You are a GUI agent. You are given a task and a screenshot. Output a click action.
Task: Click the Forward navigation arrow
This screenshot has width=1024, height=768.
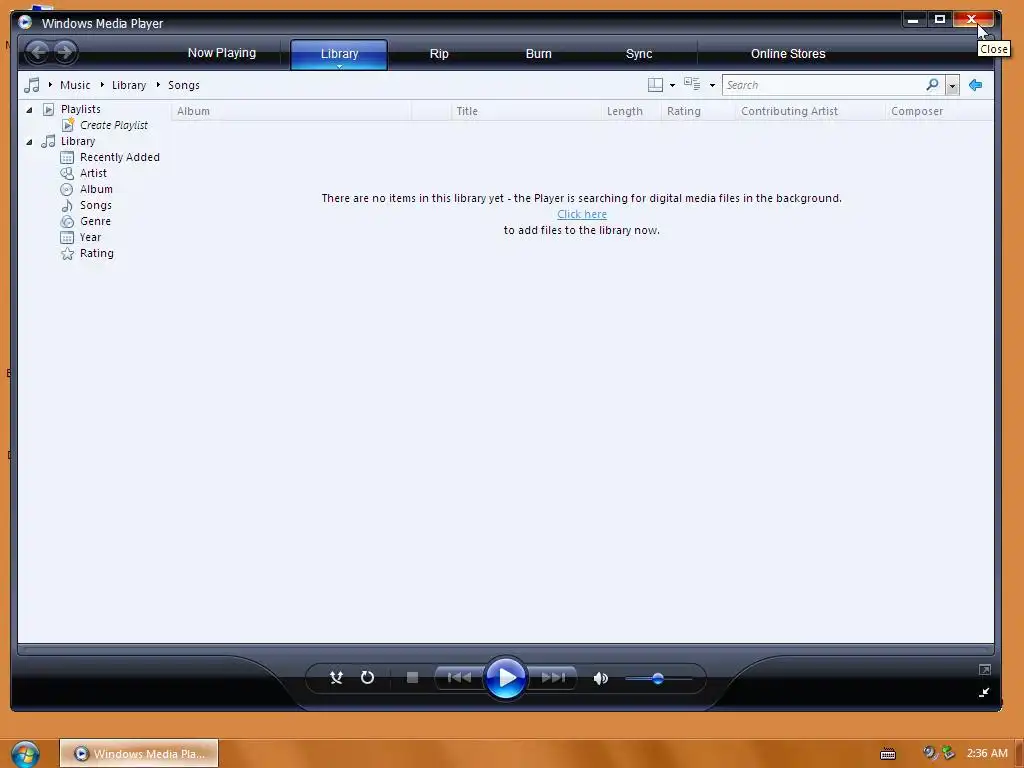point(65,52)
